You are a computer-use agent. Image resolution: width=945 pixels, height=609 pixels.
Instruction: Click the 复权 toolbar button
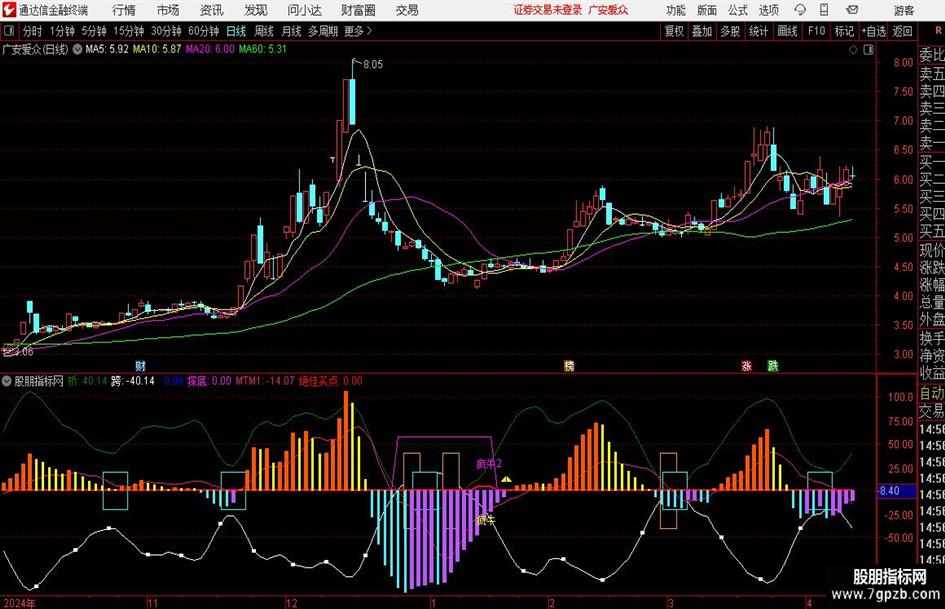pos(674,31)
